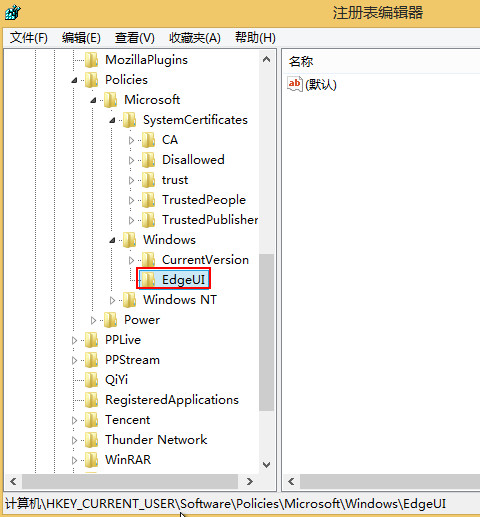Click the TrustedPublisher folder icon

(x=149, y=220)
